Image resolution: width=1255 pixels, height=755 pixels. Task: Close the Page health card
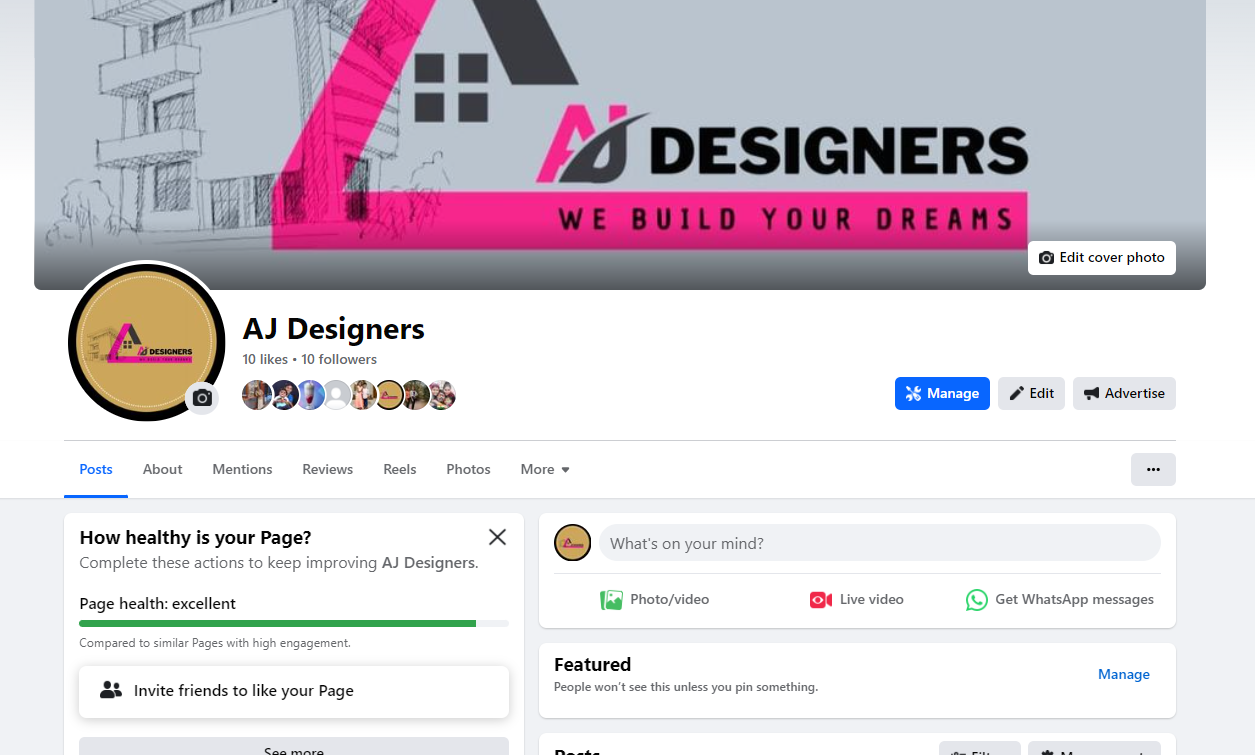497,537
